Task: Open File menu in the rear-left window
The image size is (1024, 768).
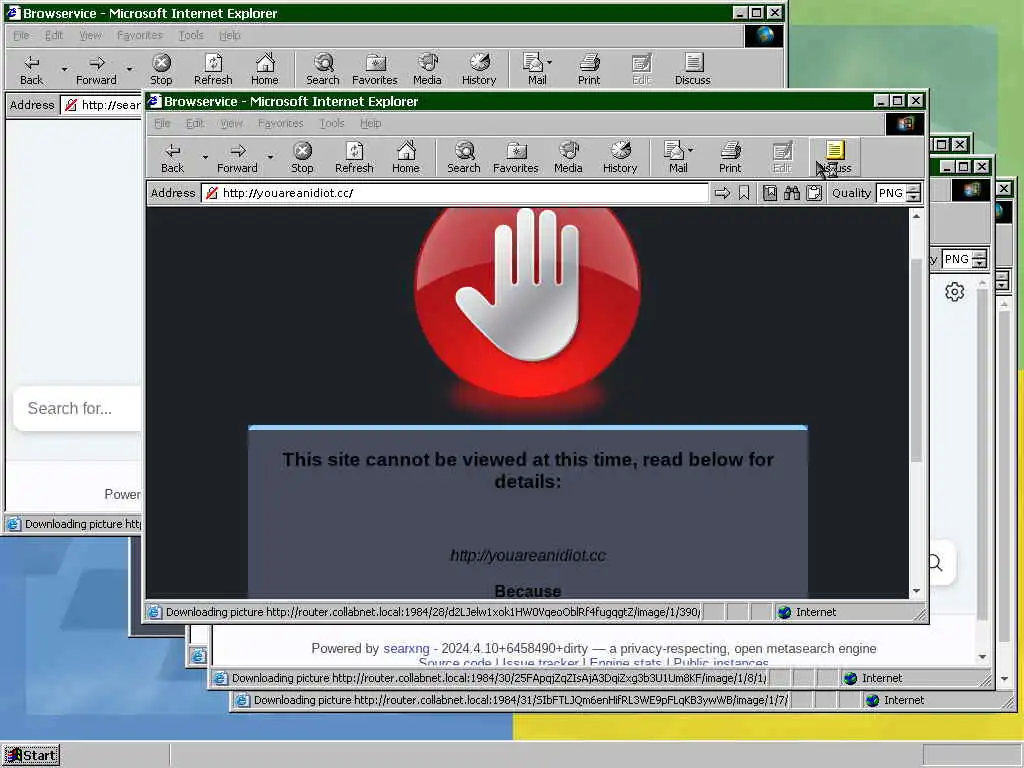Action: click(x=21, y=35)
